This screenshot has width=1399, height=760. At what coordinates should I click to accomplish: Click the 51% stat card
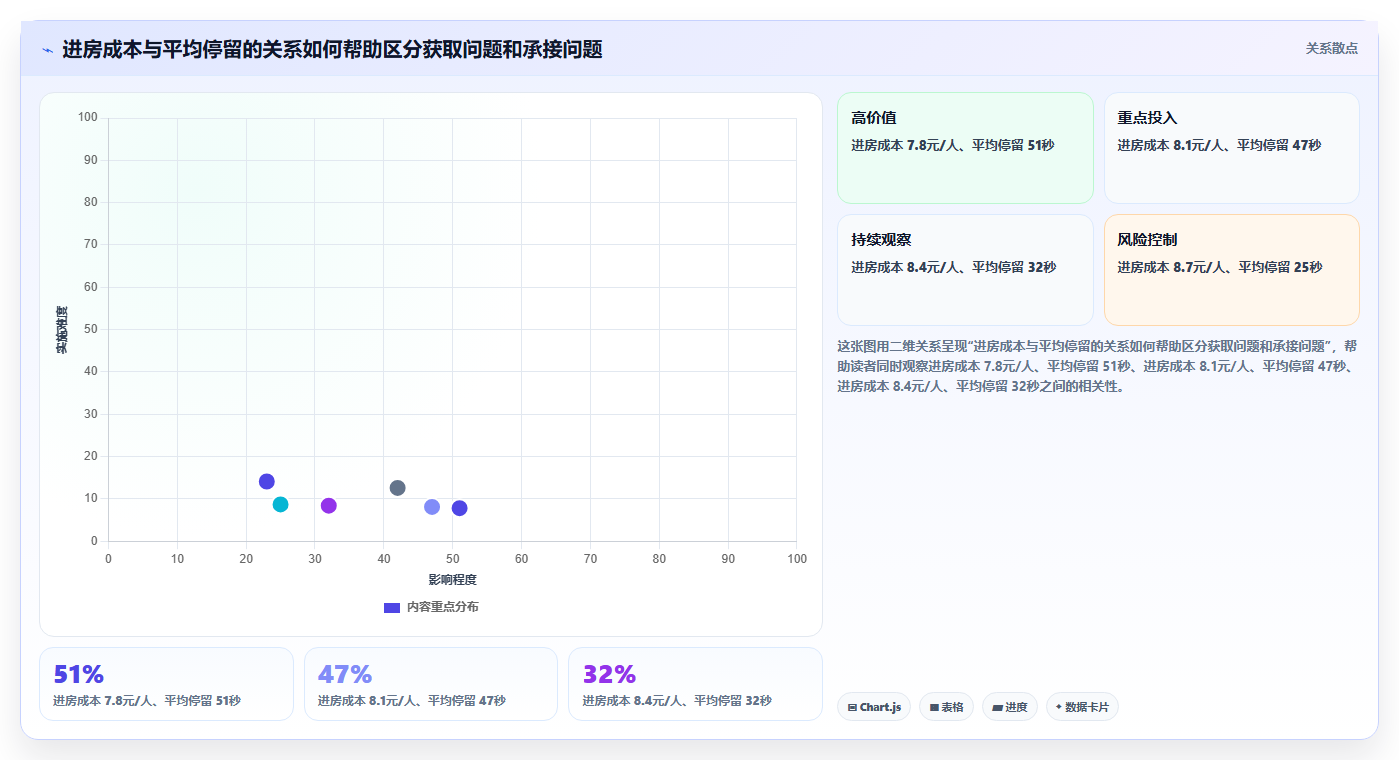[x=166, y=684]
